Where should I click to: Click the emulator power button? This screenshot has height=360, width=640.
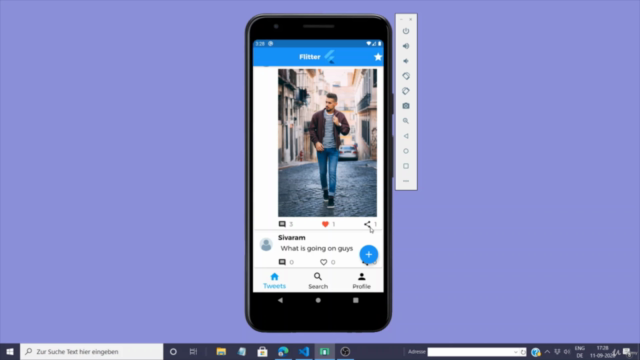click(x=406, y=31)
